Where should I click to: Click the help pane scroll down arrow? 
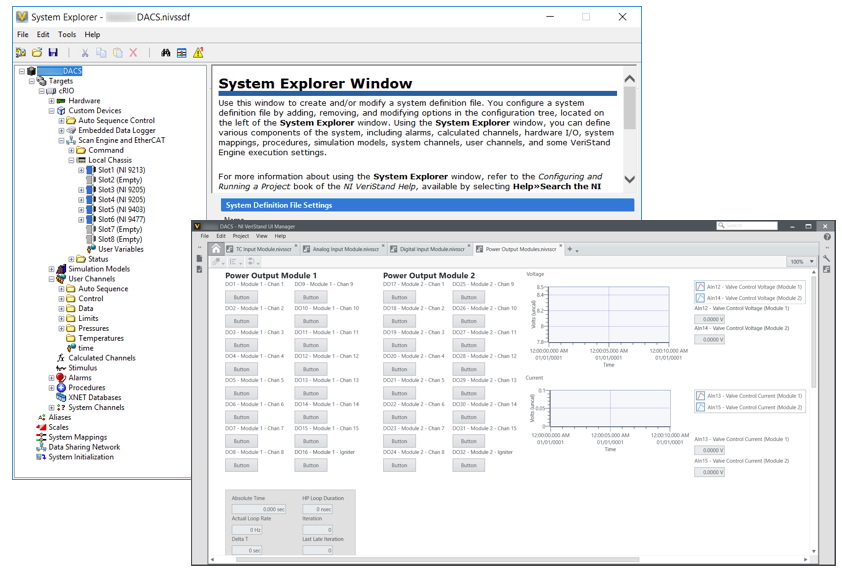(x=630, y=179)
